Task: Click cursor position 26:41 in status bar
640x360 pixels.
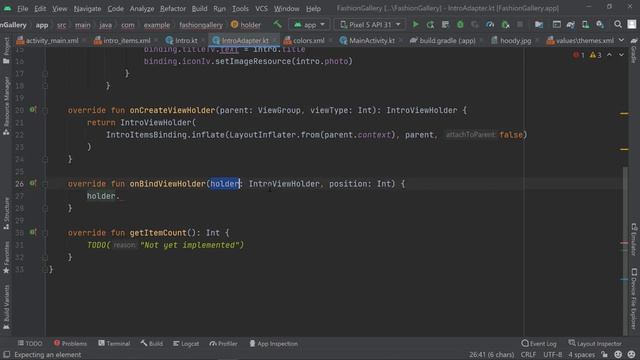Action: (491, 355)
